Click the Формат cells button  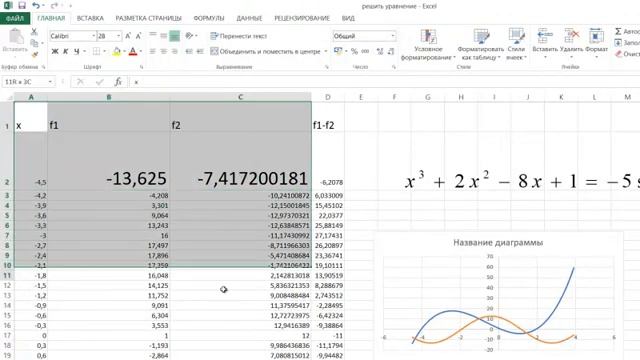[596, 44]
